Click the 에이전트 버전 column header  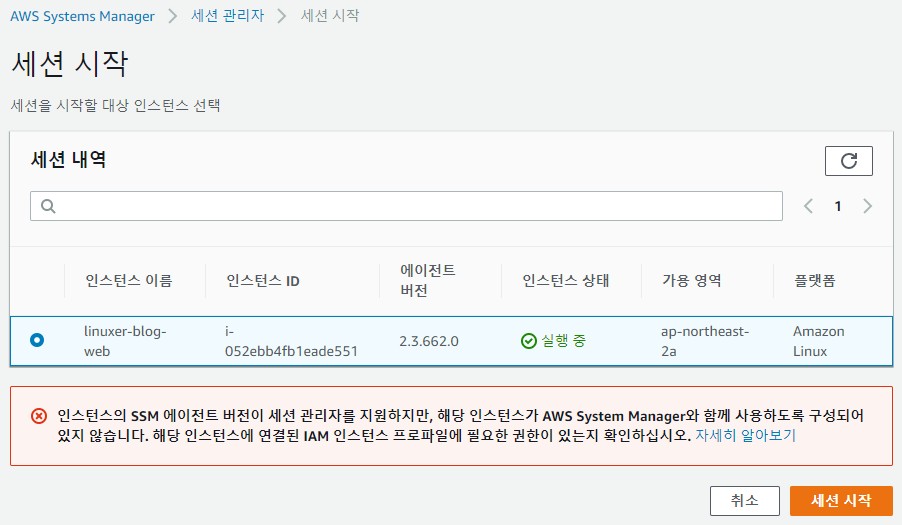pyautogui.click(x=427, y=281)
